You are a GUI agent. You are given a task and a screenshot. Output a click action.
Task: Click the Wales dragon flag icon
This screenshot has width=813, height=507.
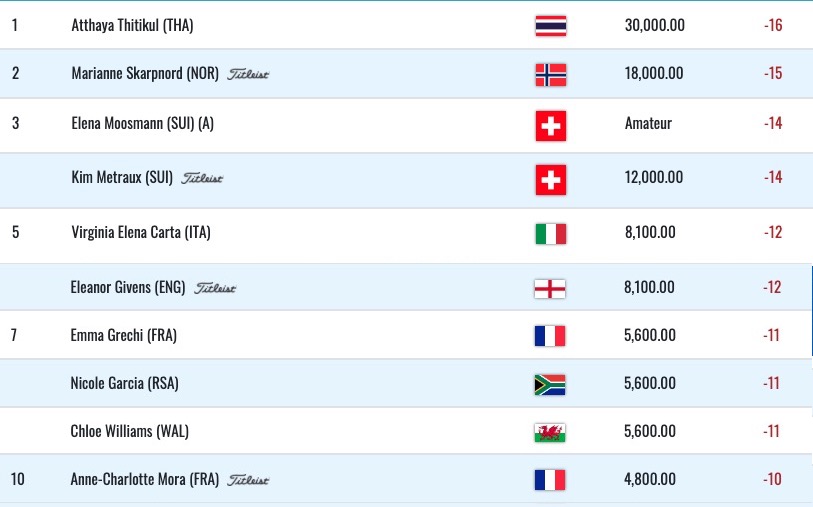pyautogui.click(x=550, y=432)
